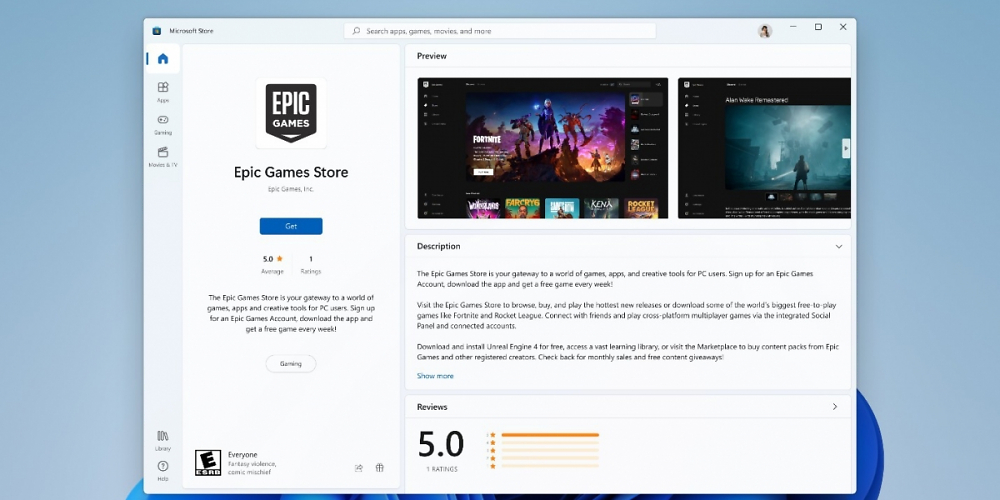Screen dimensions: 1000x500
Task: Click the search magnifier icon
Action: click(356, 31)
